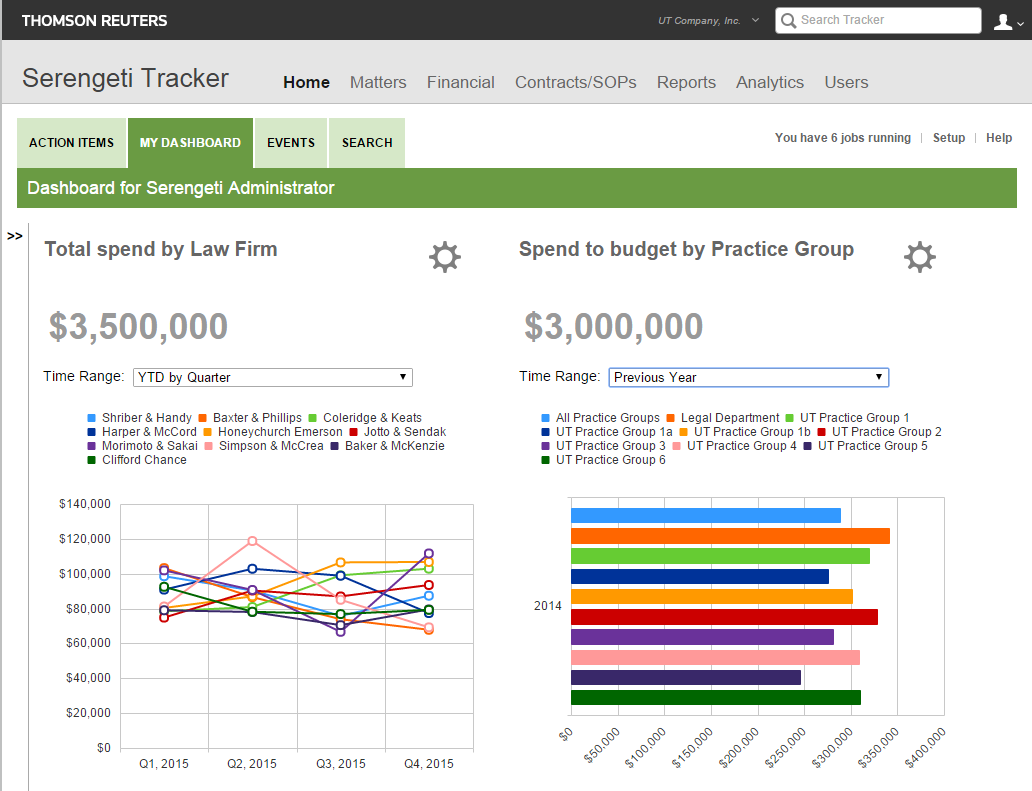
Task: Open the Reports menu
Action: tap(686, 82)
